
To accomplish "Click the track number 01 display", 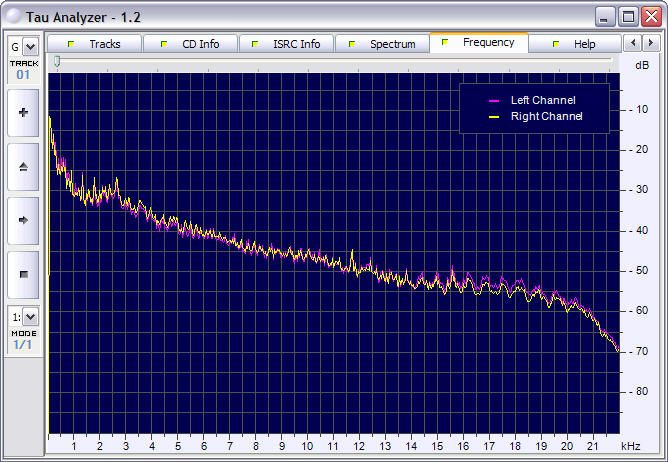I will coord(23,74).
